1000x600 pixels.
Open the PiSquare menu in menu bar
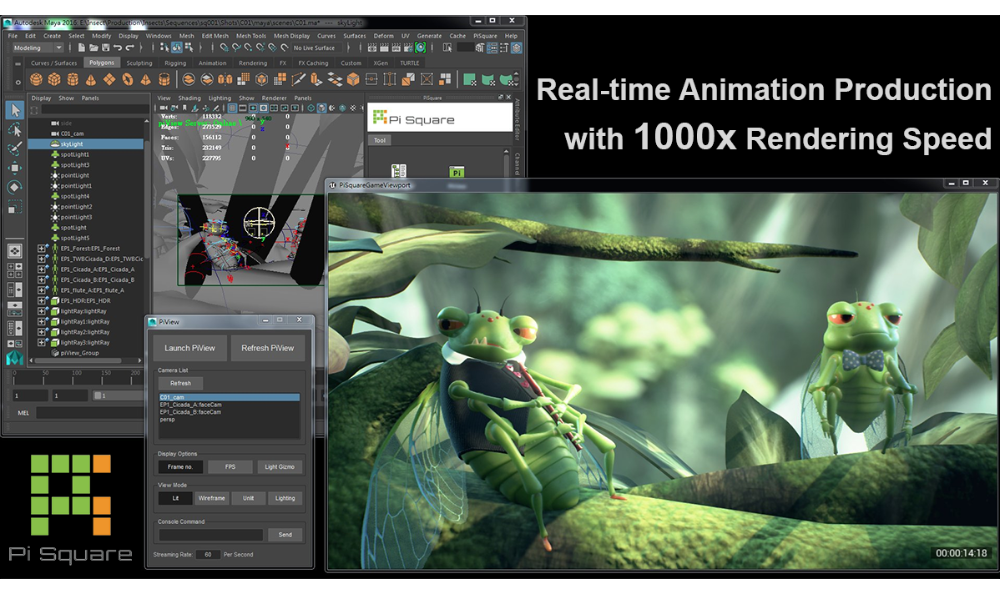point(485,35)
